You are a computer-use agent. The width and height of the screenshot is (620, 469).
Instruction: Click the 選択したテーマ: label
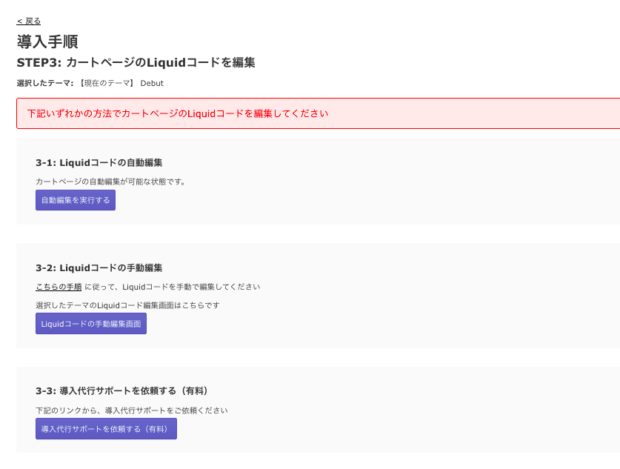pos(45,83)
